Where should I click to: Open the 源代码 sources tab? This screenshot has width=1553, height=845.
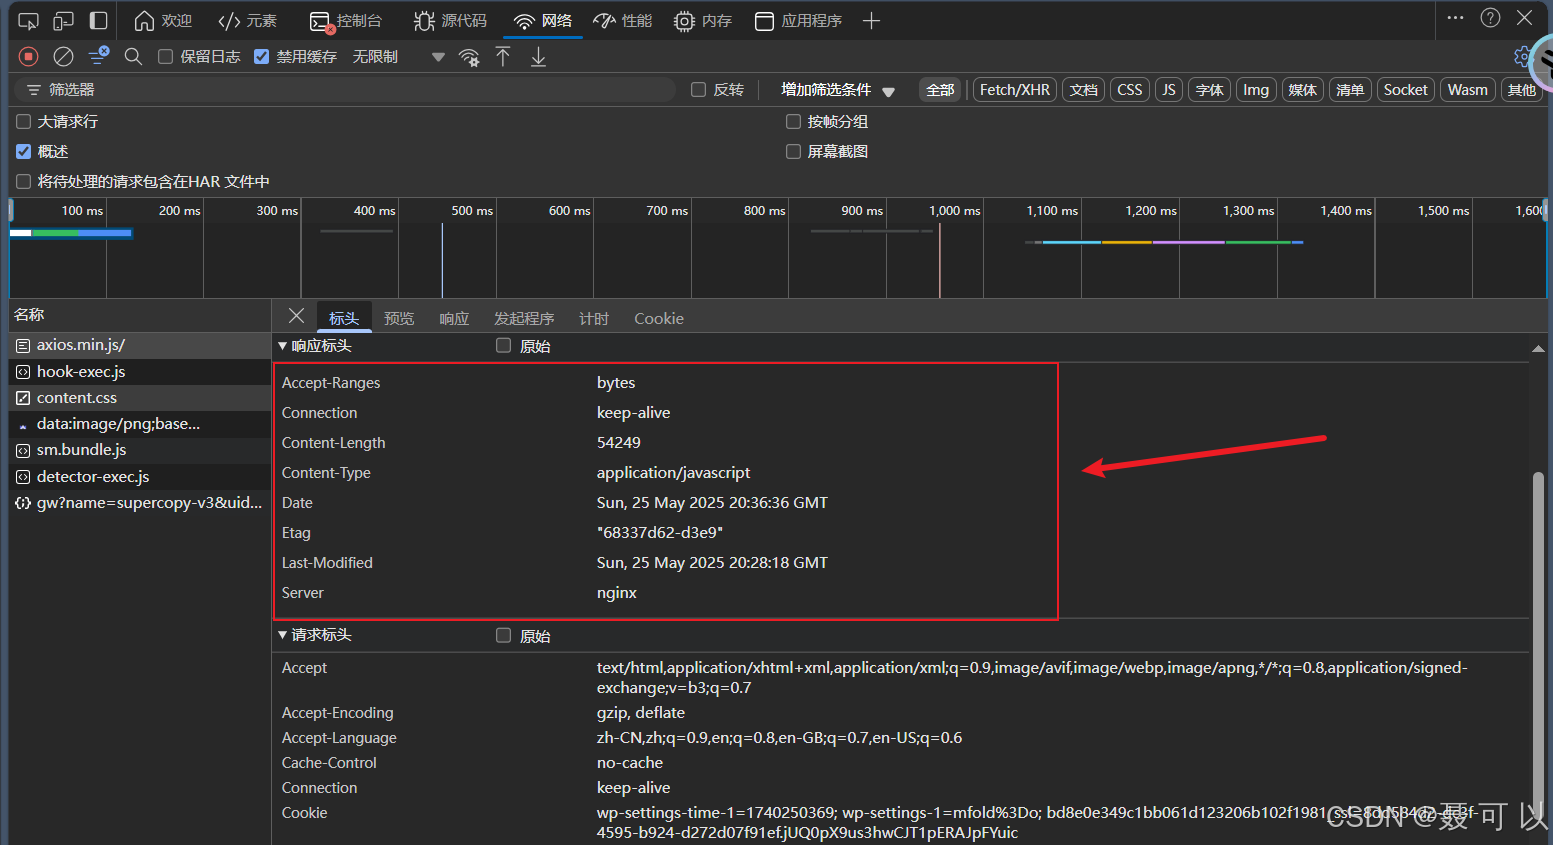451,21
